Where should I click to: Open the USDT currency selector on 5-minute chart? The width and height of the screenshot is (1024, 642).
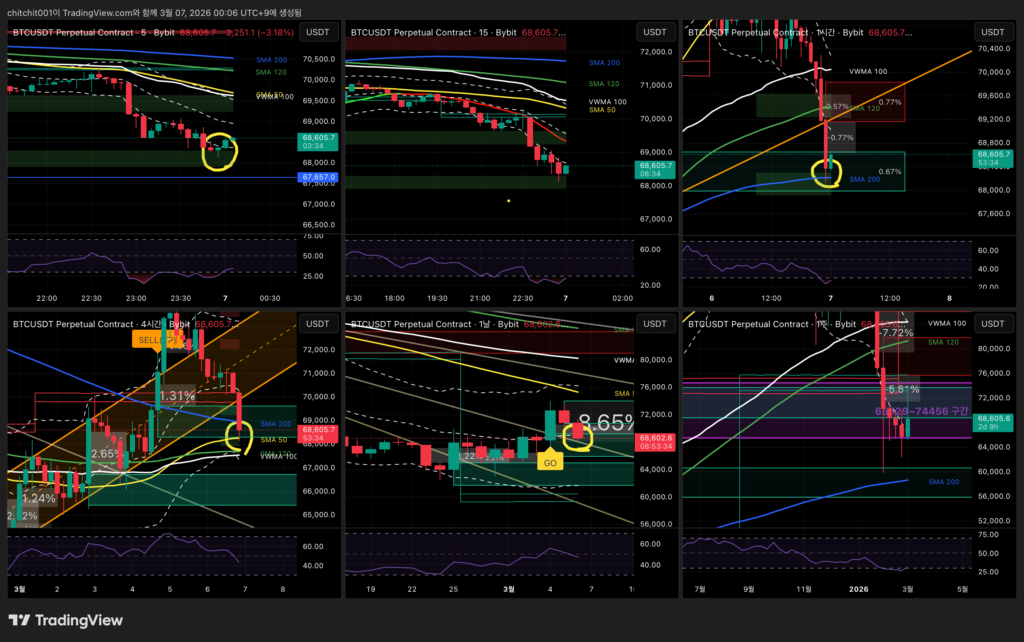[318, 32]
